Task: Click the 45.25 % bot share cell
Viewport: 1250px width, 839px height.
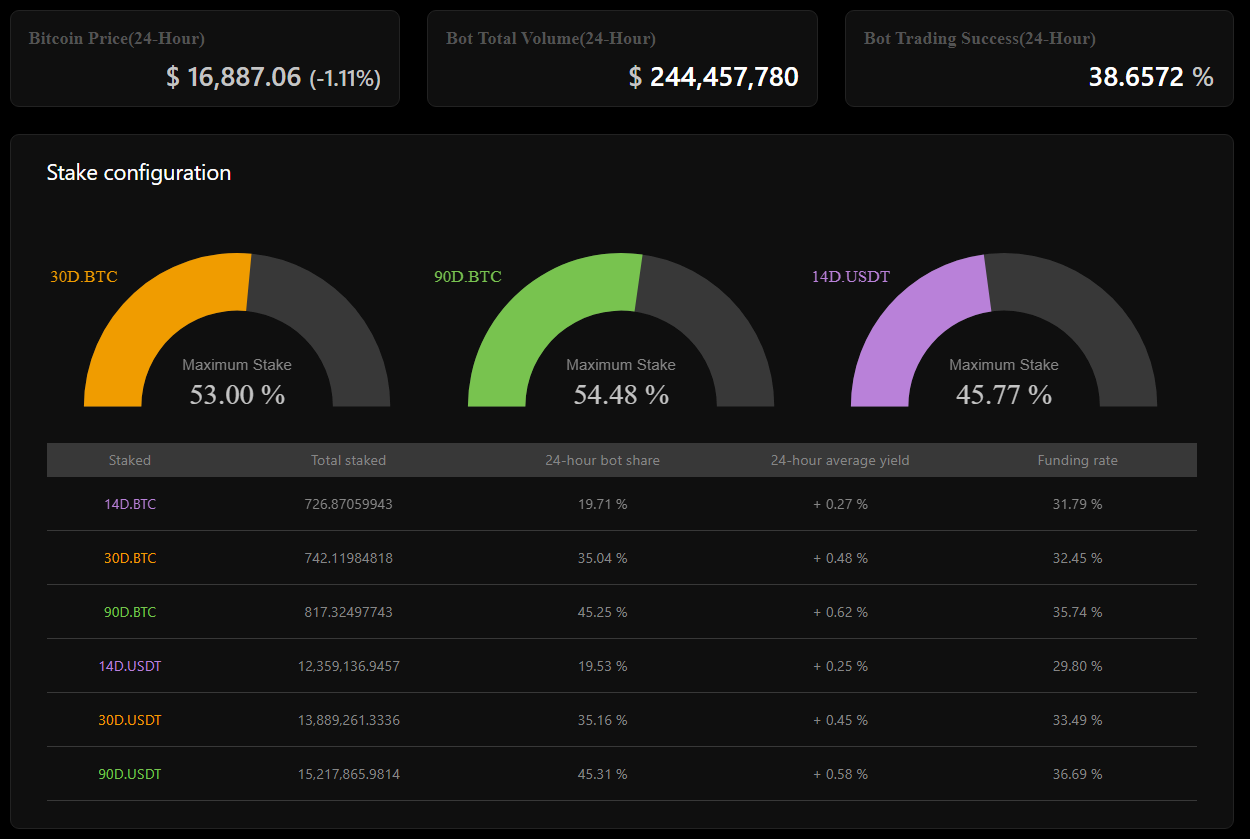Action: 602,613
